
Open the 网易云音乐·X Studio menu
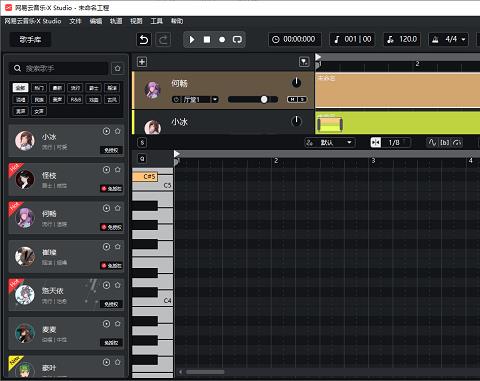pos(33,21)
